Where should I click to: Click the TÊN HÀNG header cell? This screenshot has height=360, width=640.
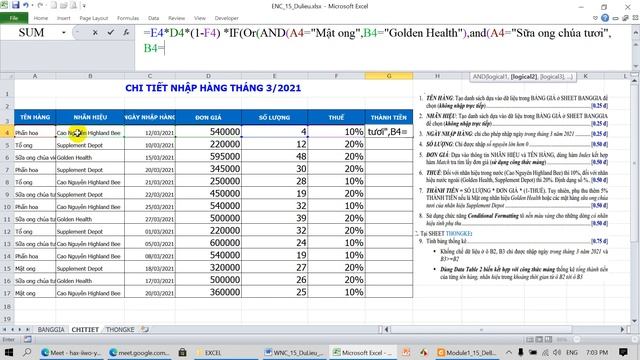point(35,117)
